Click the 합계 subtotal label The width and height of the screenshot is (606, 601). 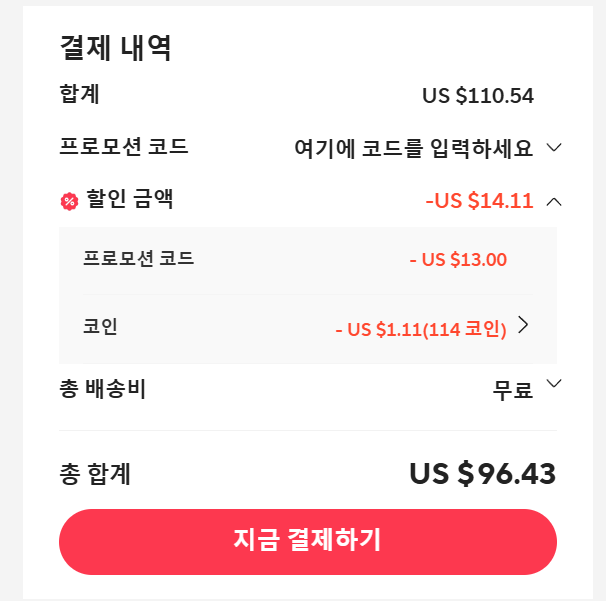(x=80, y=95)
